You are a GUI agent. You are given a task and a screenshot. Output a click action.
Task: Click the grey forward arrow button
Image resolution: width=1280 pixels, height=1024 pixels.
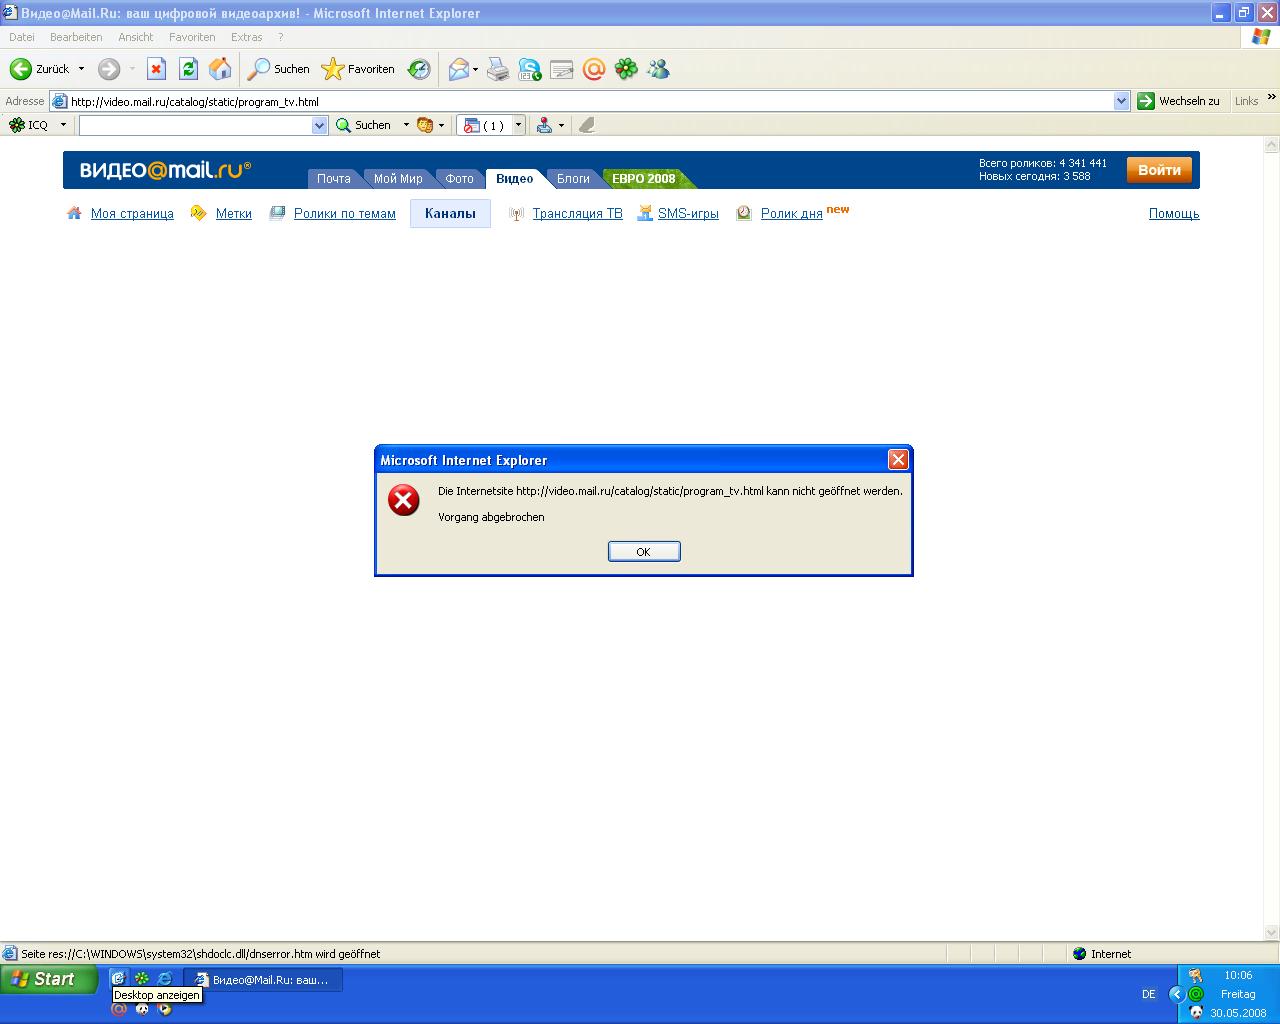click(109, 69)
